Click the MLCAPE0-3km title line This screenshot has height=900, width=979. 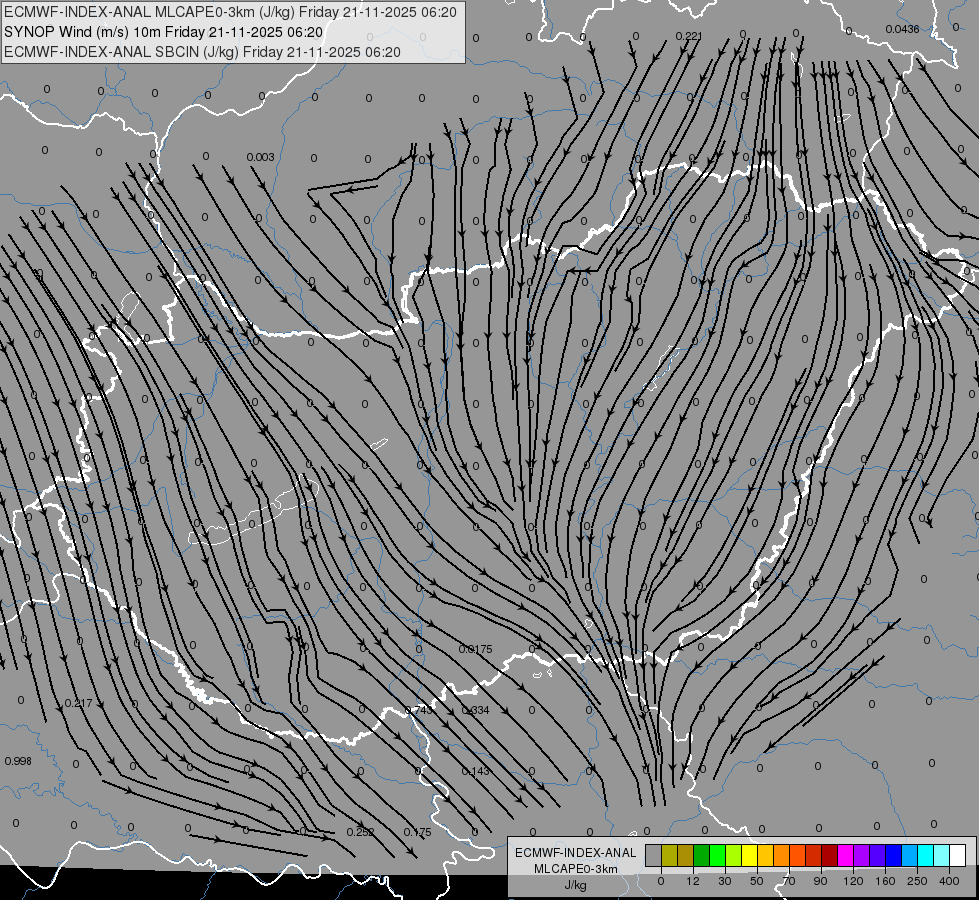[230, 12]
